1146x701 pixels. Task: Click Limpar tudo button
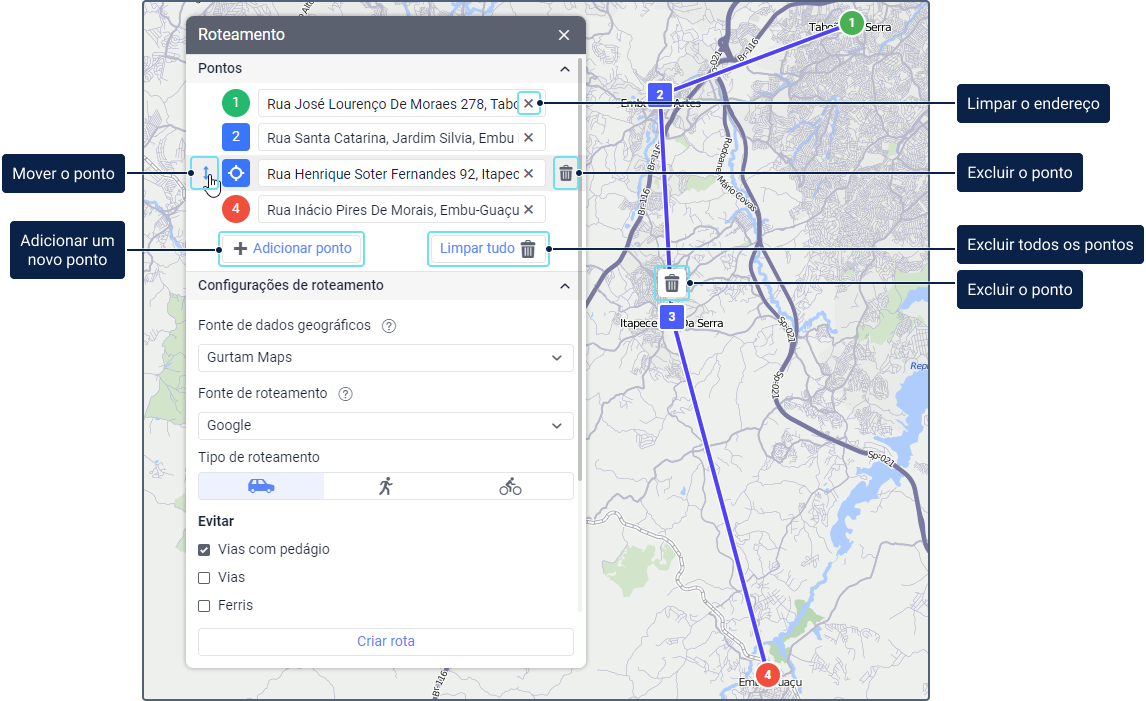pos(487,249)
